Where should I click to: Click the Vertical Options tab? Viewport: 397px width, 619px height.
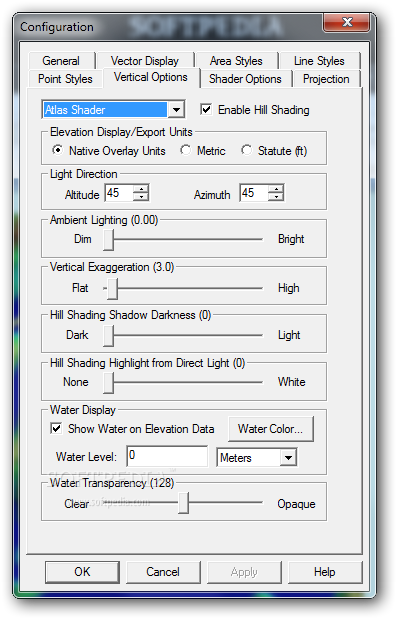coord(151,77)
